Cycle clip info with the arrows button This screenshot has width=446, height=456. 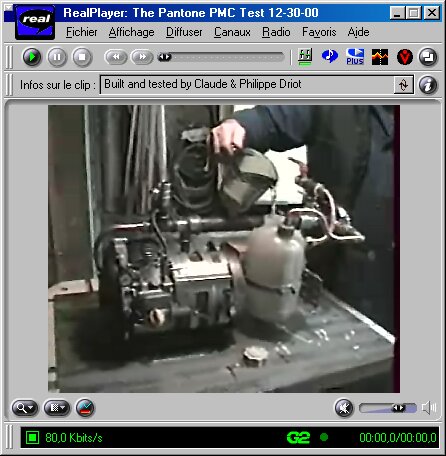coord(404,85)
